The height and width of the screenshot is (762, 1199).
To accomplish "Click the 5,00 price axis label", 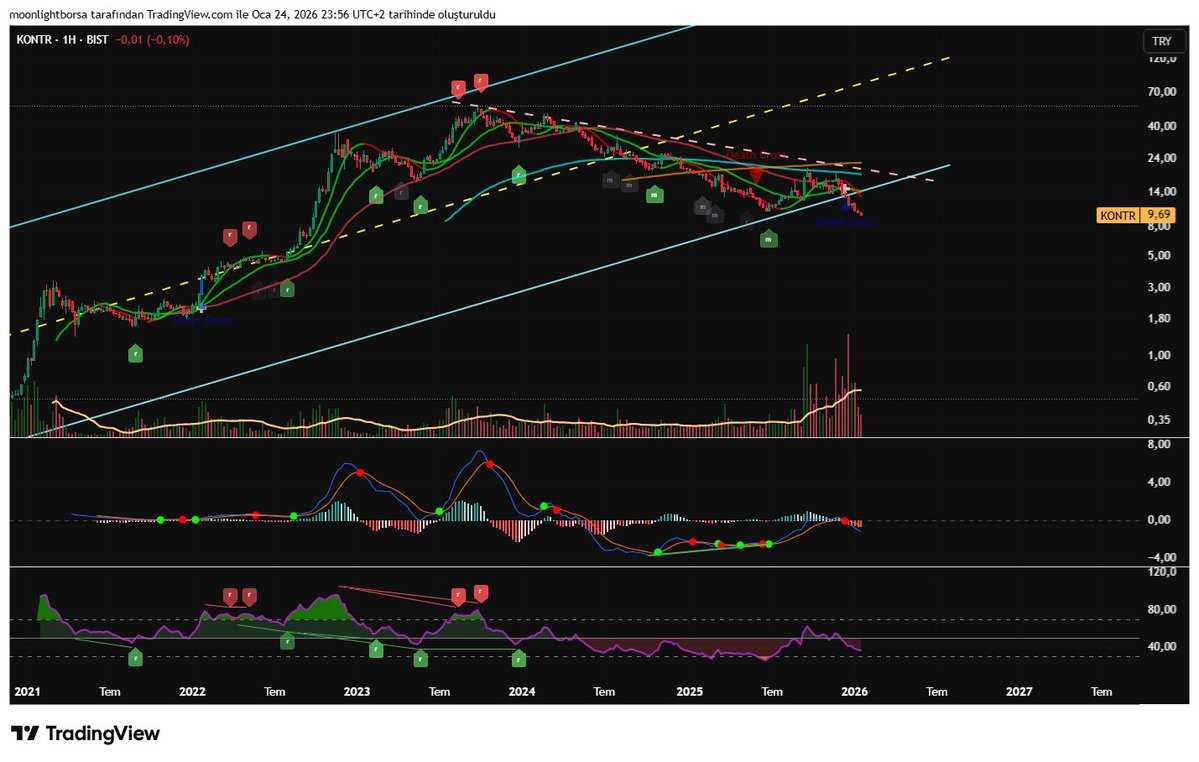I will 1159,255.
